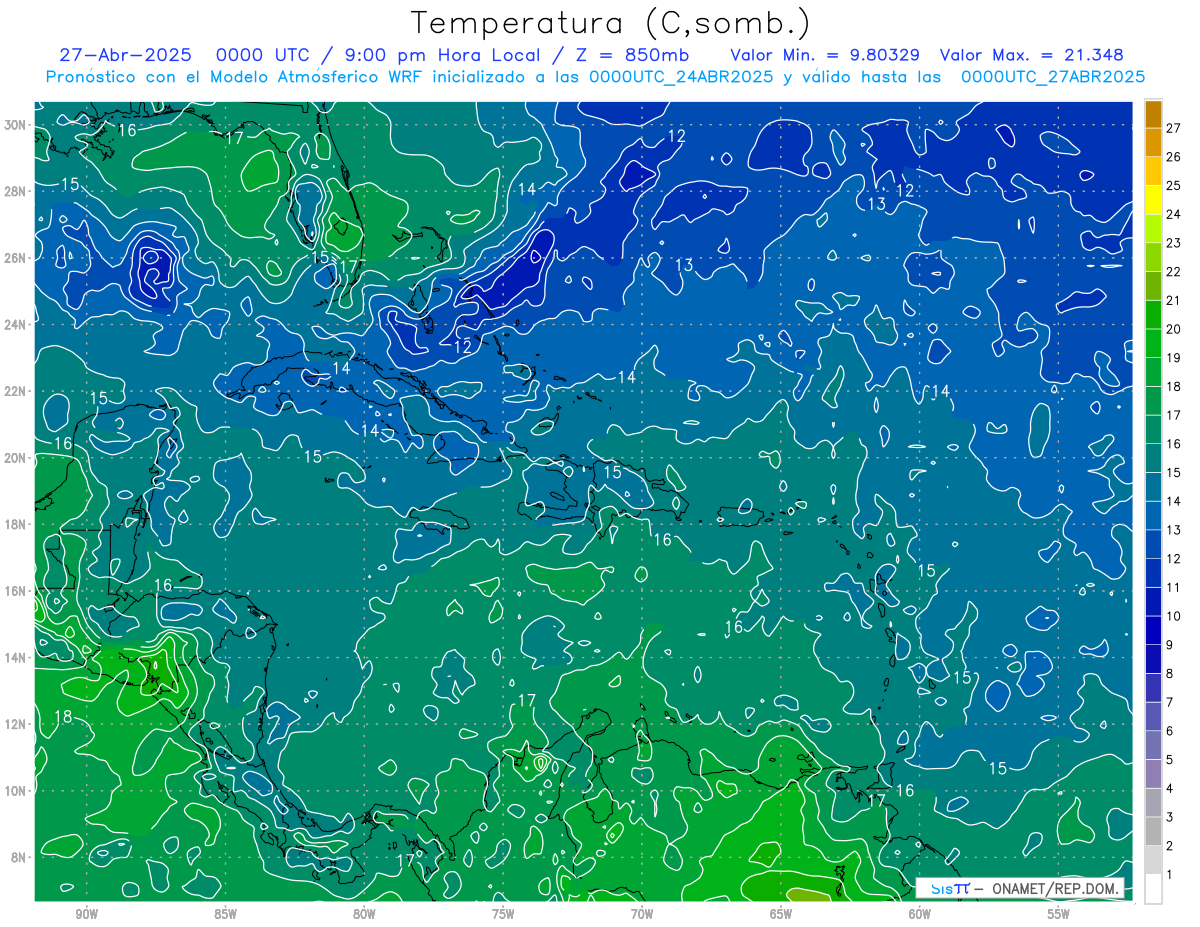Click the dark orange swatch above 27
1200x927 pixels.
point(1153,112)
